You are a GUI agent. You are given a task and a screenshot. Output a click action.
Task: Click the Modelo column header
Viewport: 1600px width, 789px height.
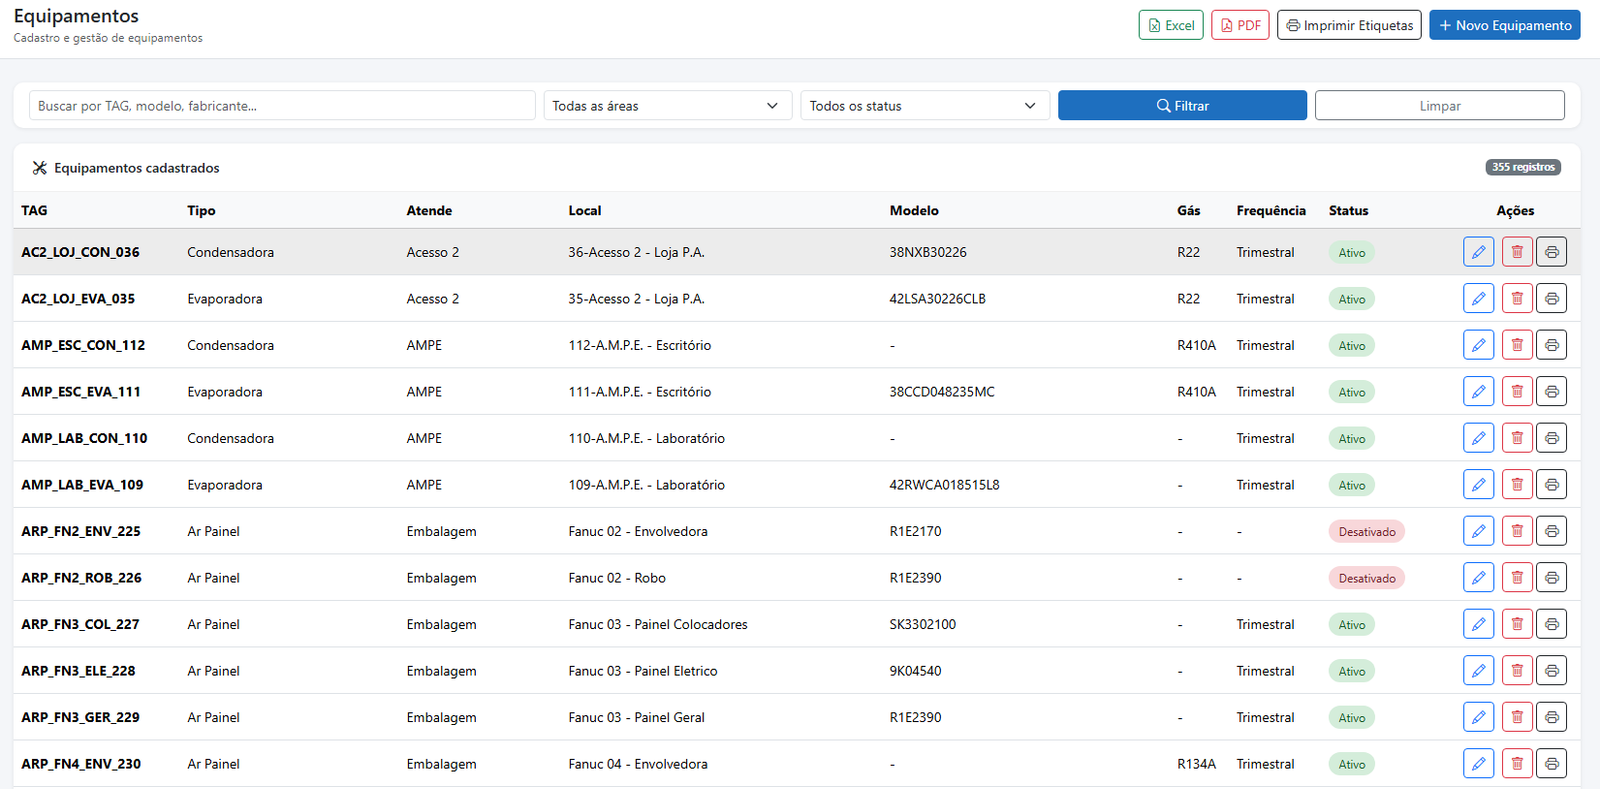(x=914, y=210)
